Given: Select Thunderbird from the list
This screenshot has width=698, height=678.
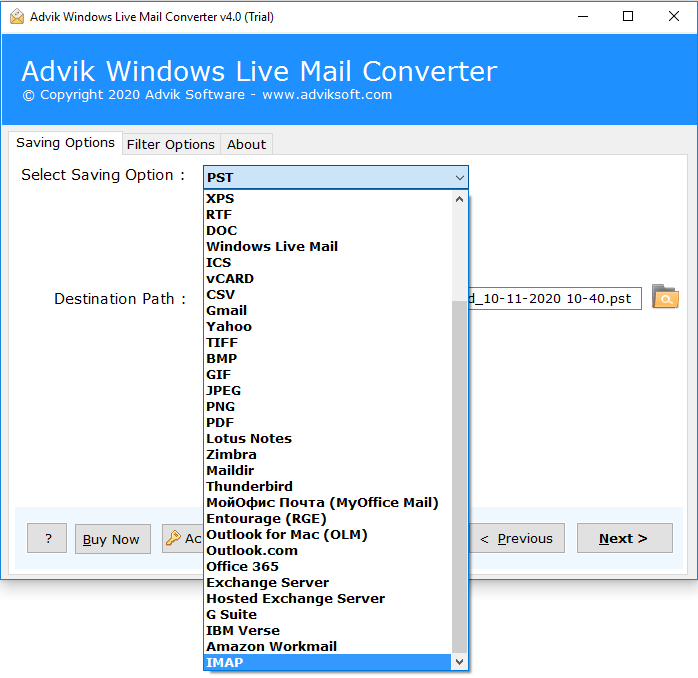Looking at the screenshot, I should [328, 487].
